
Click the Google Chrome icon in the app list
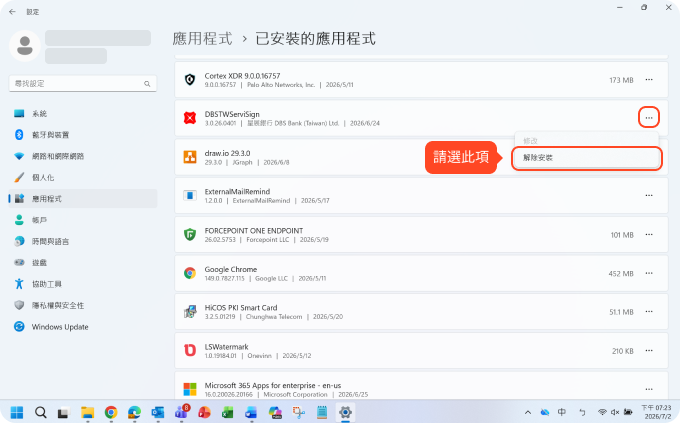190,273
